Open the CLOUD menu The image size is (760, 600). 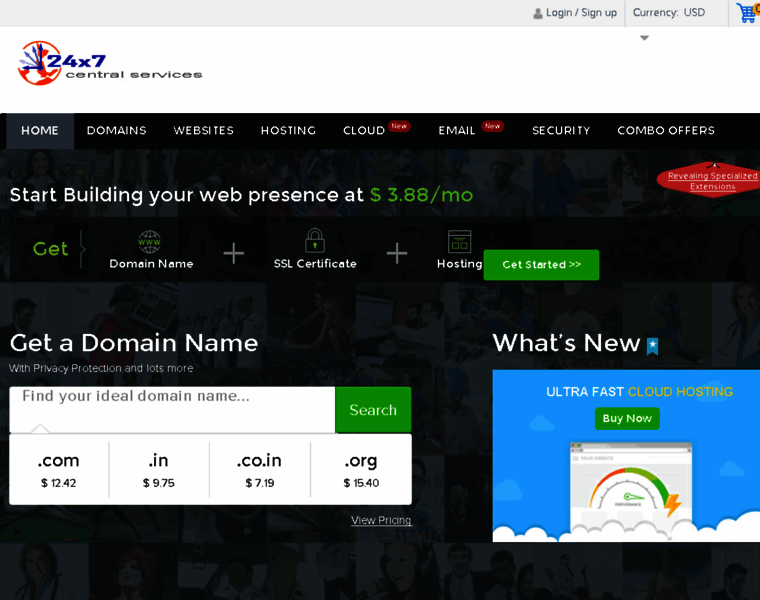tap(364, 130)
